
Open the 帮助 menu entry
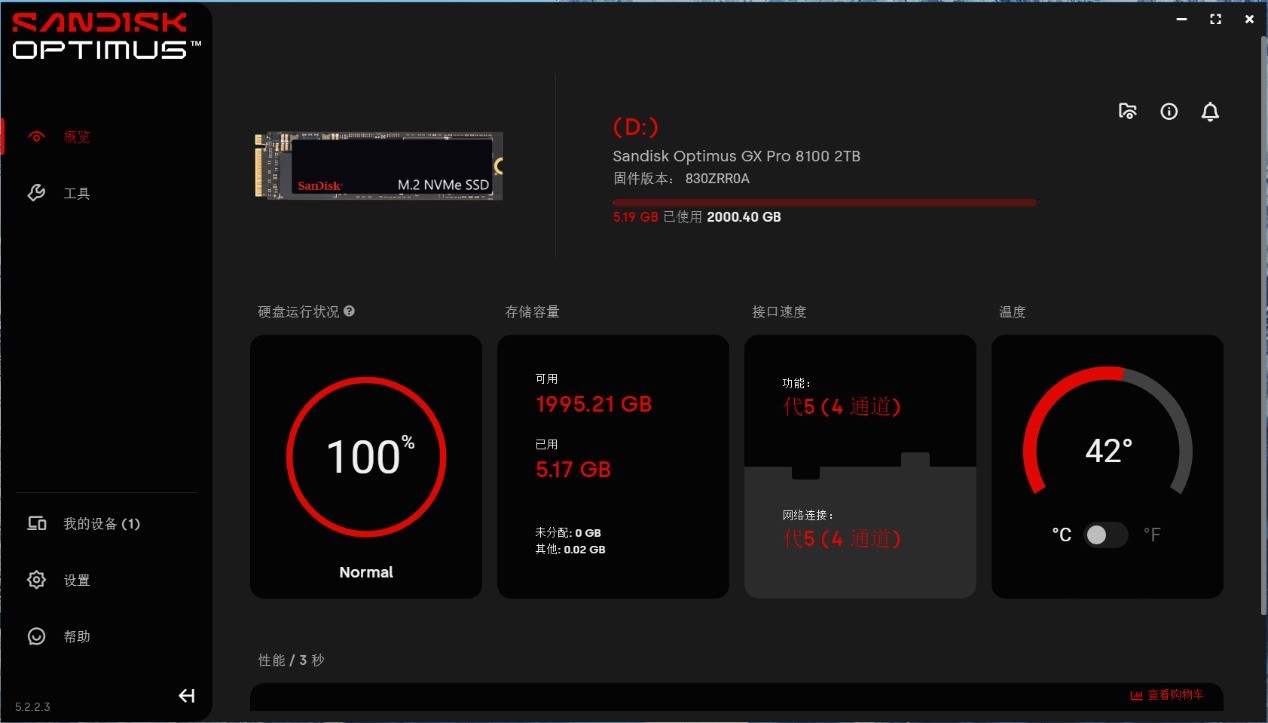coord(77,636)
